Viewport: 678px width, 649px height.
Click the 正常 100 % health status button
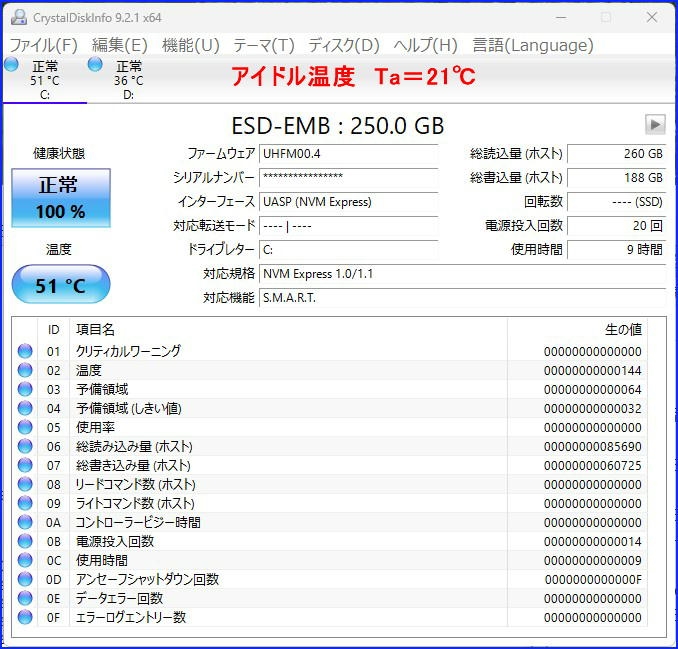click(61, 198)
